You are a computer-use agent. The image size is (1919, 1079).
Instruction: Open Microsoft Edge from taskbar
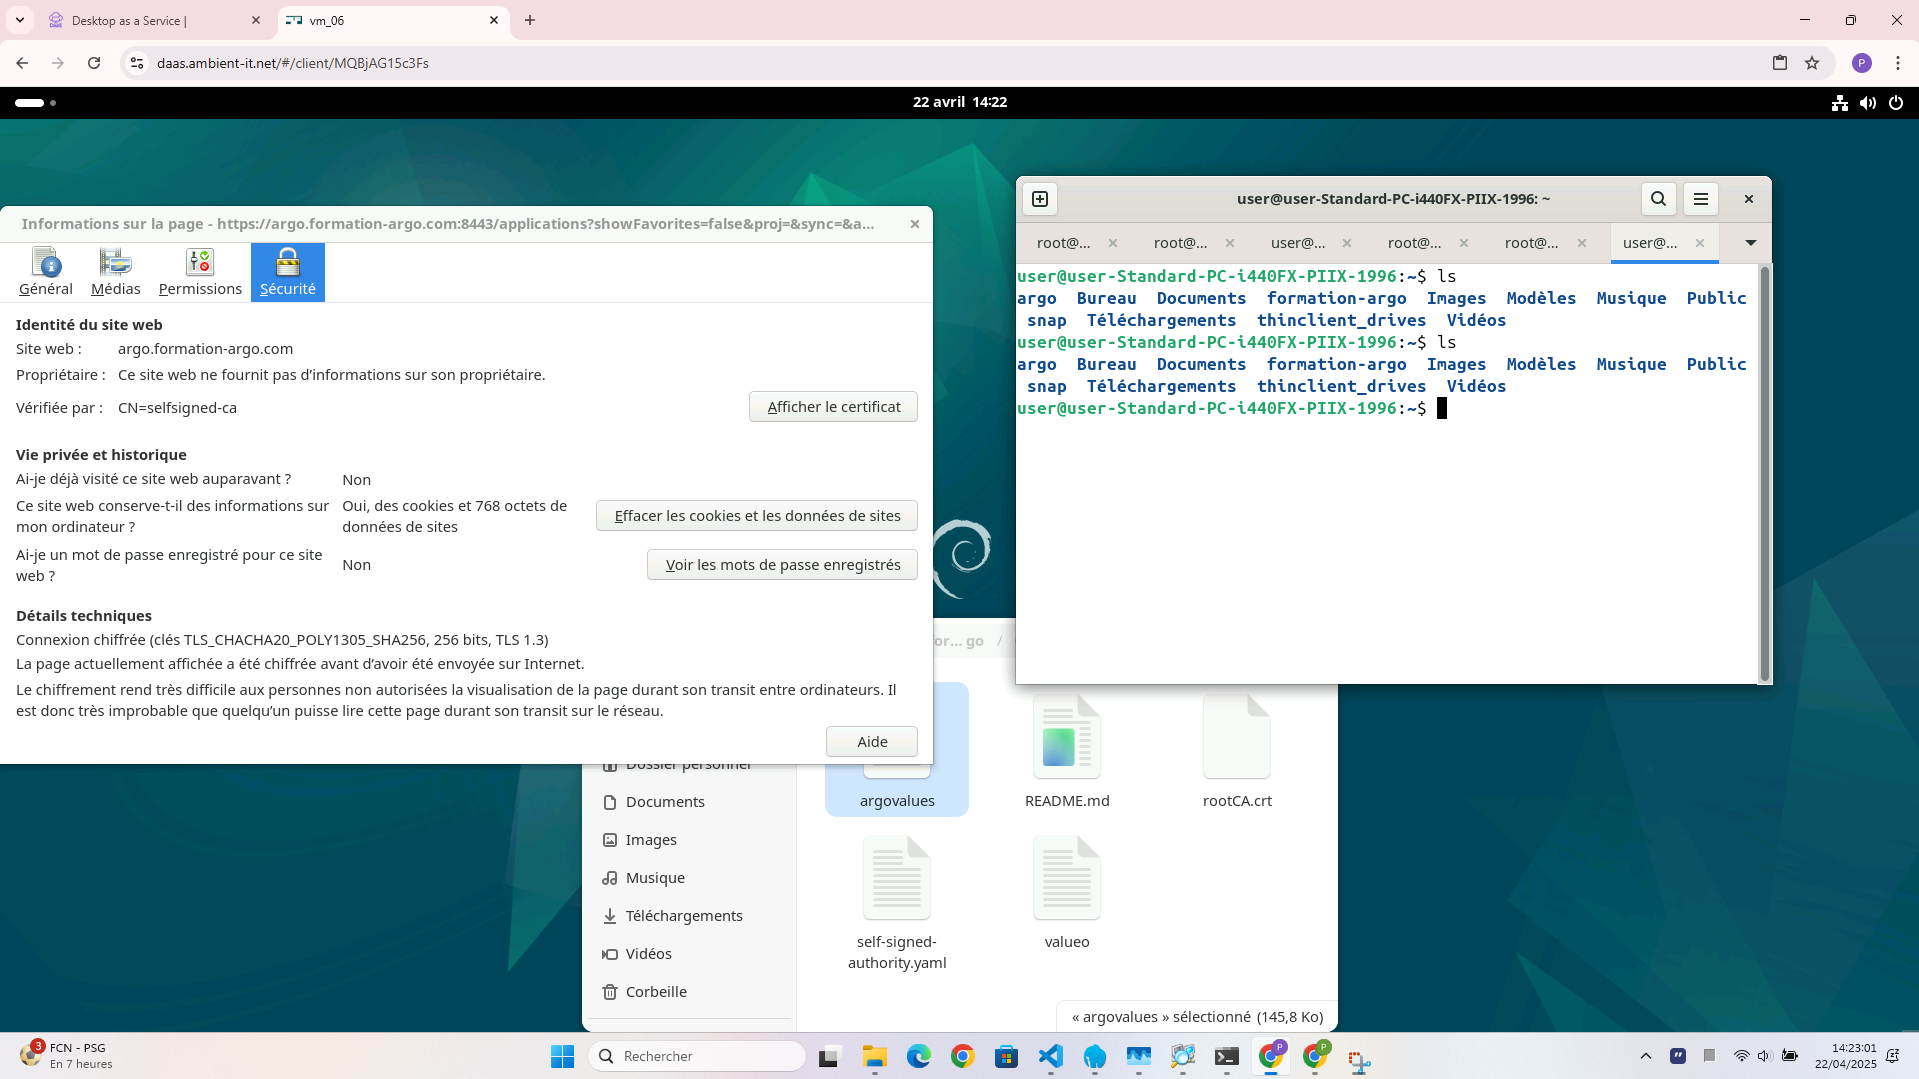(918, 1056)
